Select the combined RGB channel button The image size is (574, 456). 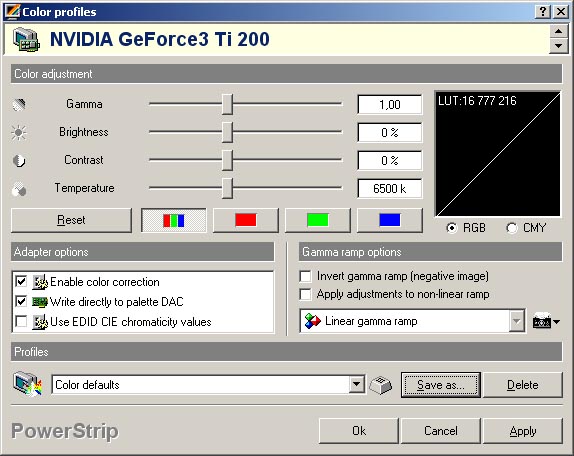(x=174, y=220)
